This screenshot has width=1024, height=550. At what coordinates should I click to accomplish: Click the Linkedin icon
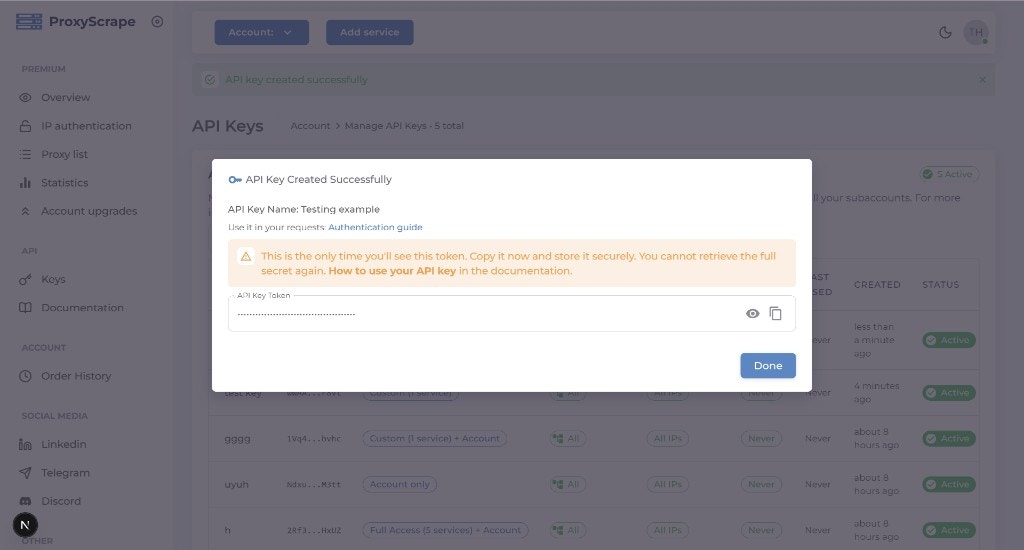click(25, 444)
